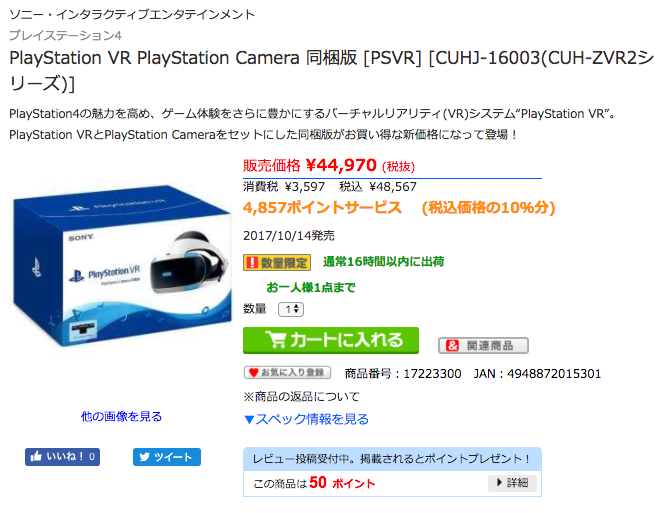Click the red ampersand related-products icon

pyautogui.click(x=452, y=345)
